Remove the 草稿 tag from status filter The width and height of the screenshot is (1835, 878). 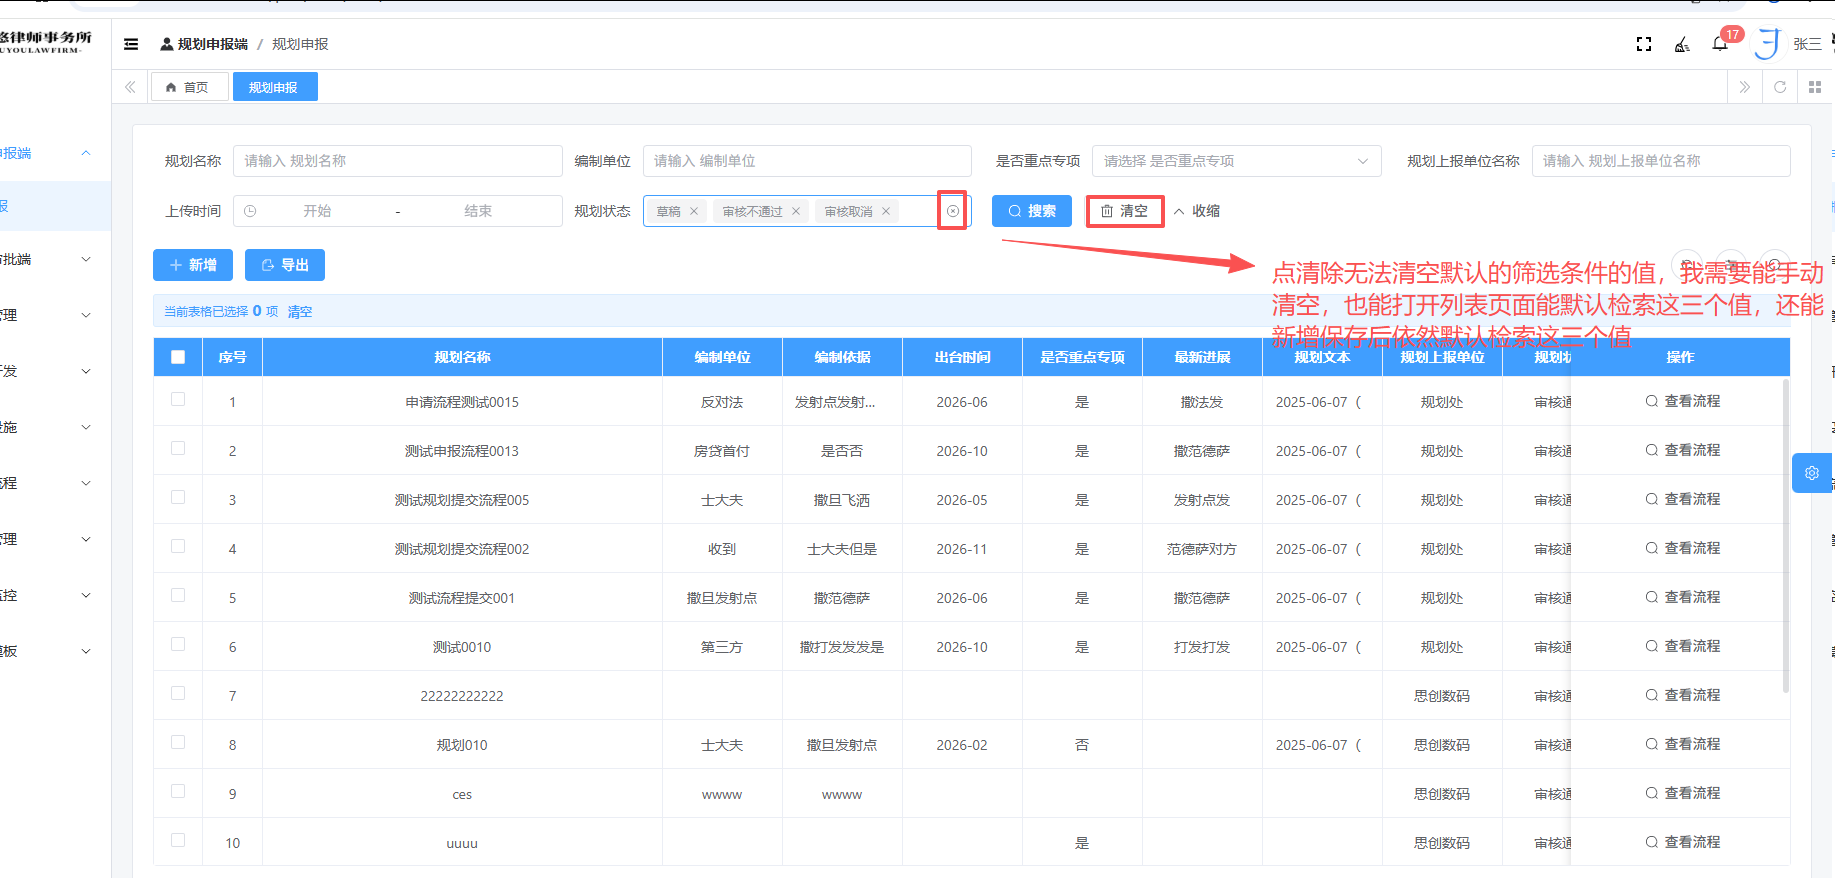(x=694, y=211)
